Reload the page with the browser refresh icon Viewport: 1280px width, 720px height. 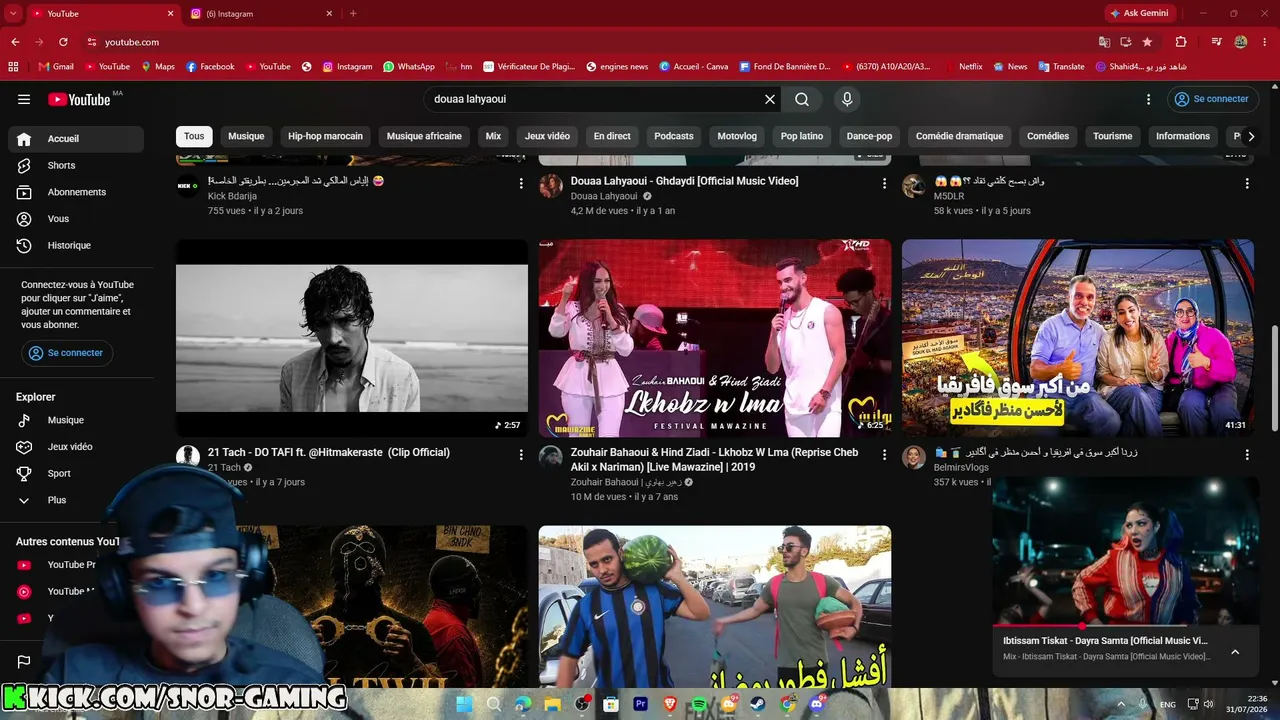63,42
